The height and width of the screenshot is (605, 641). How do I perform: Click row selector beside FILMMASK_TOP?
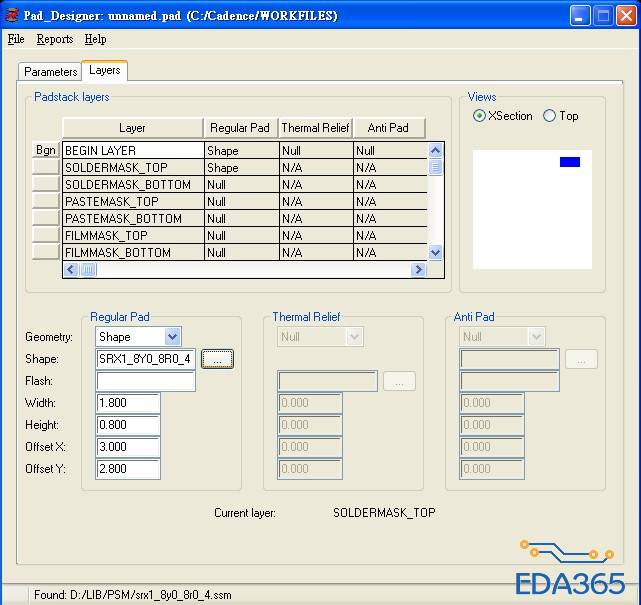pos(46,235)
